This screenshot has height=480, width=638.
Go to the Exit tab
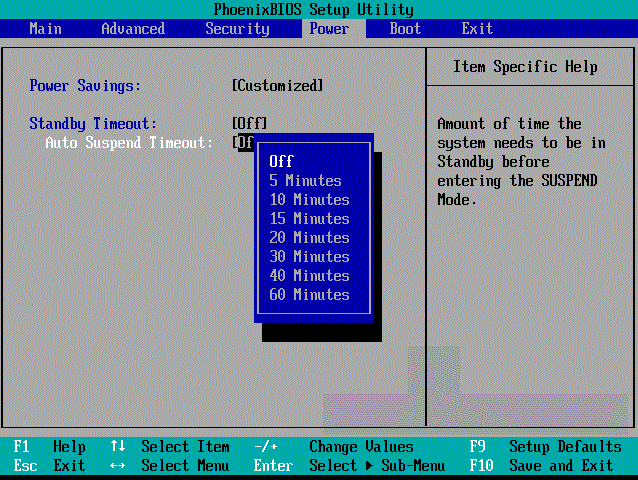[x=477, y=29]
